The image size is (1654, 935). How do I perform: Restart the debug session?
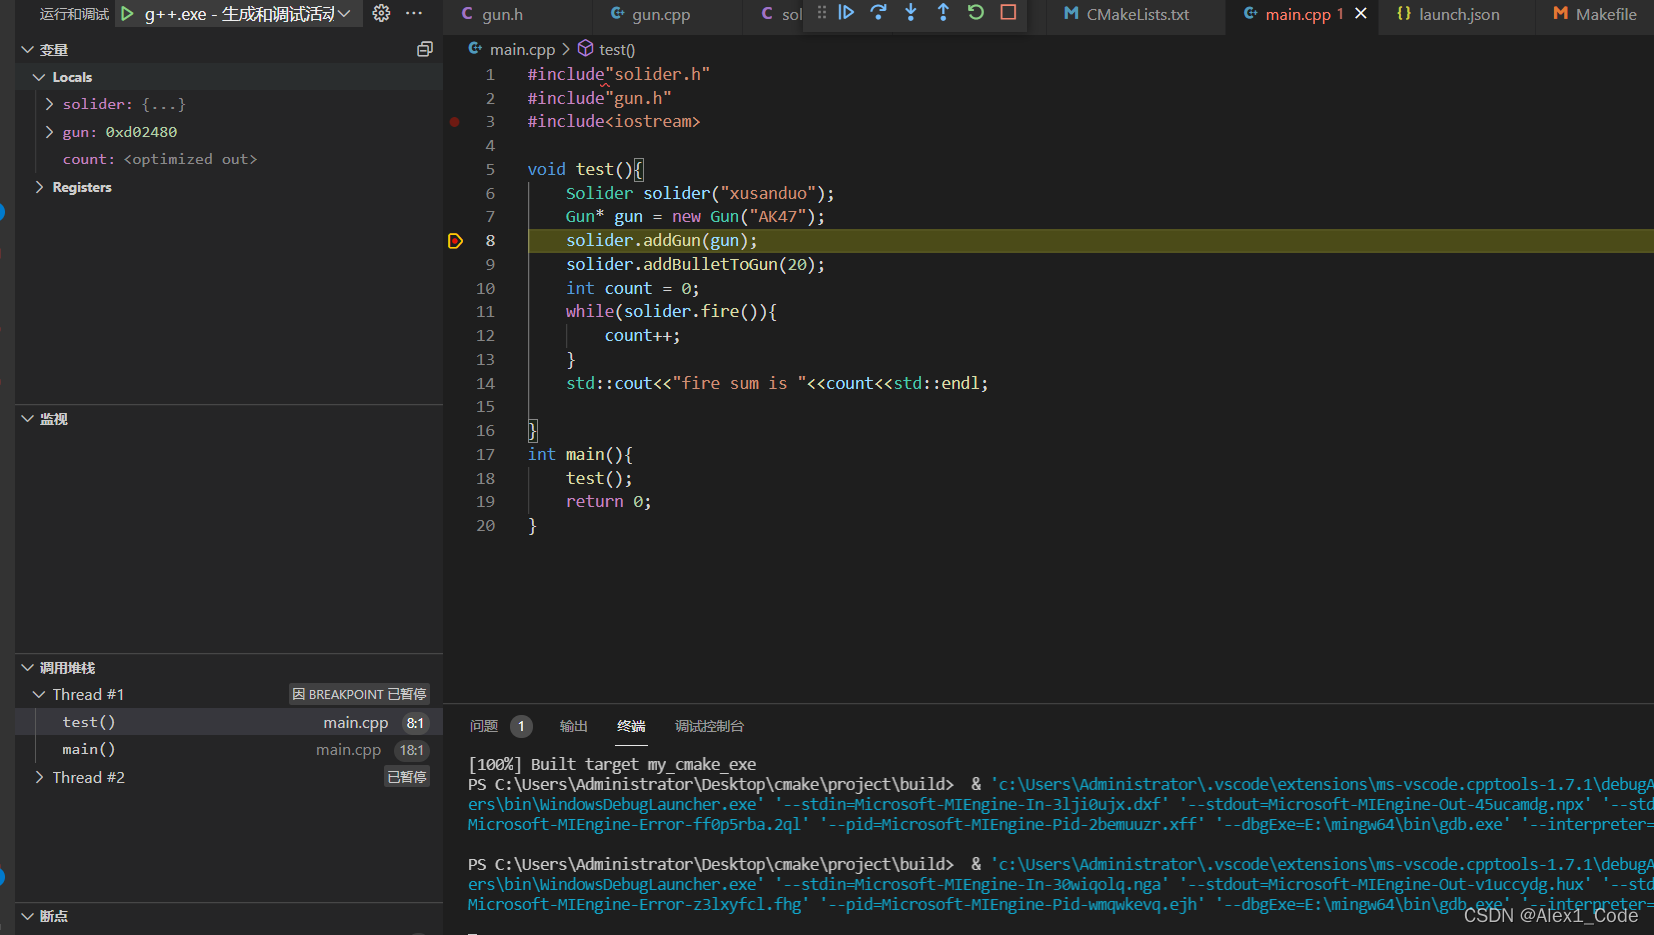click(x=976, y=13)
